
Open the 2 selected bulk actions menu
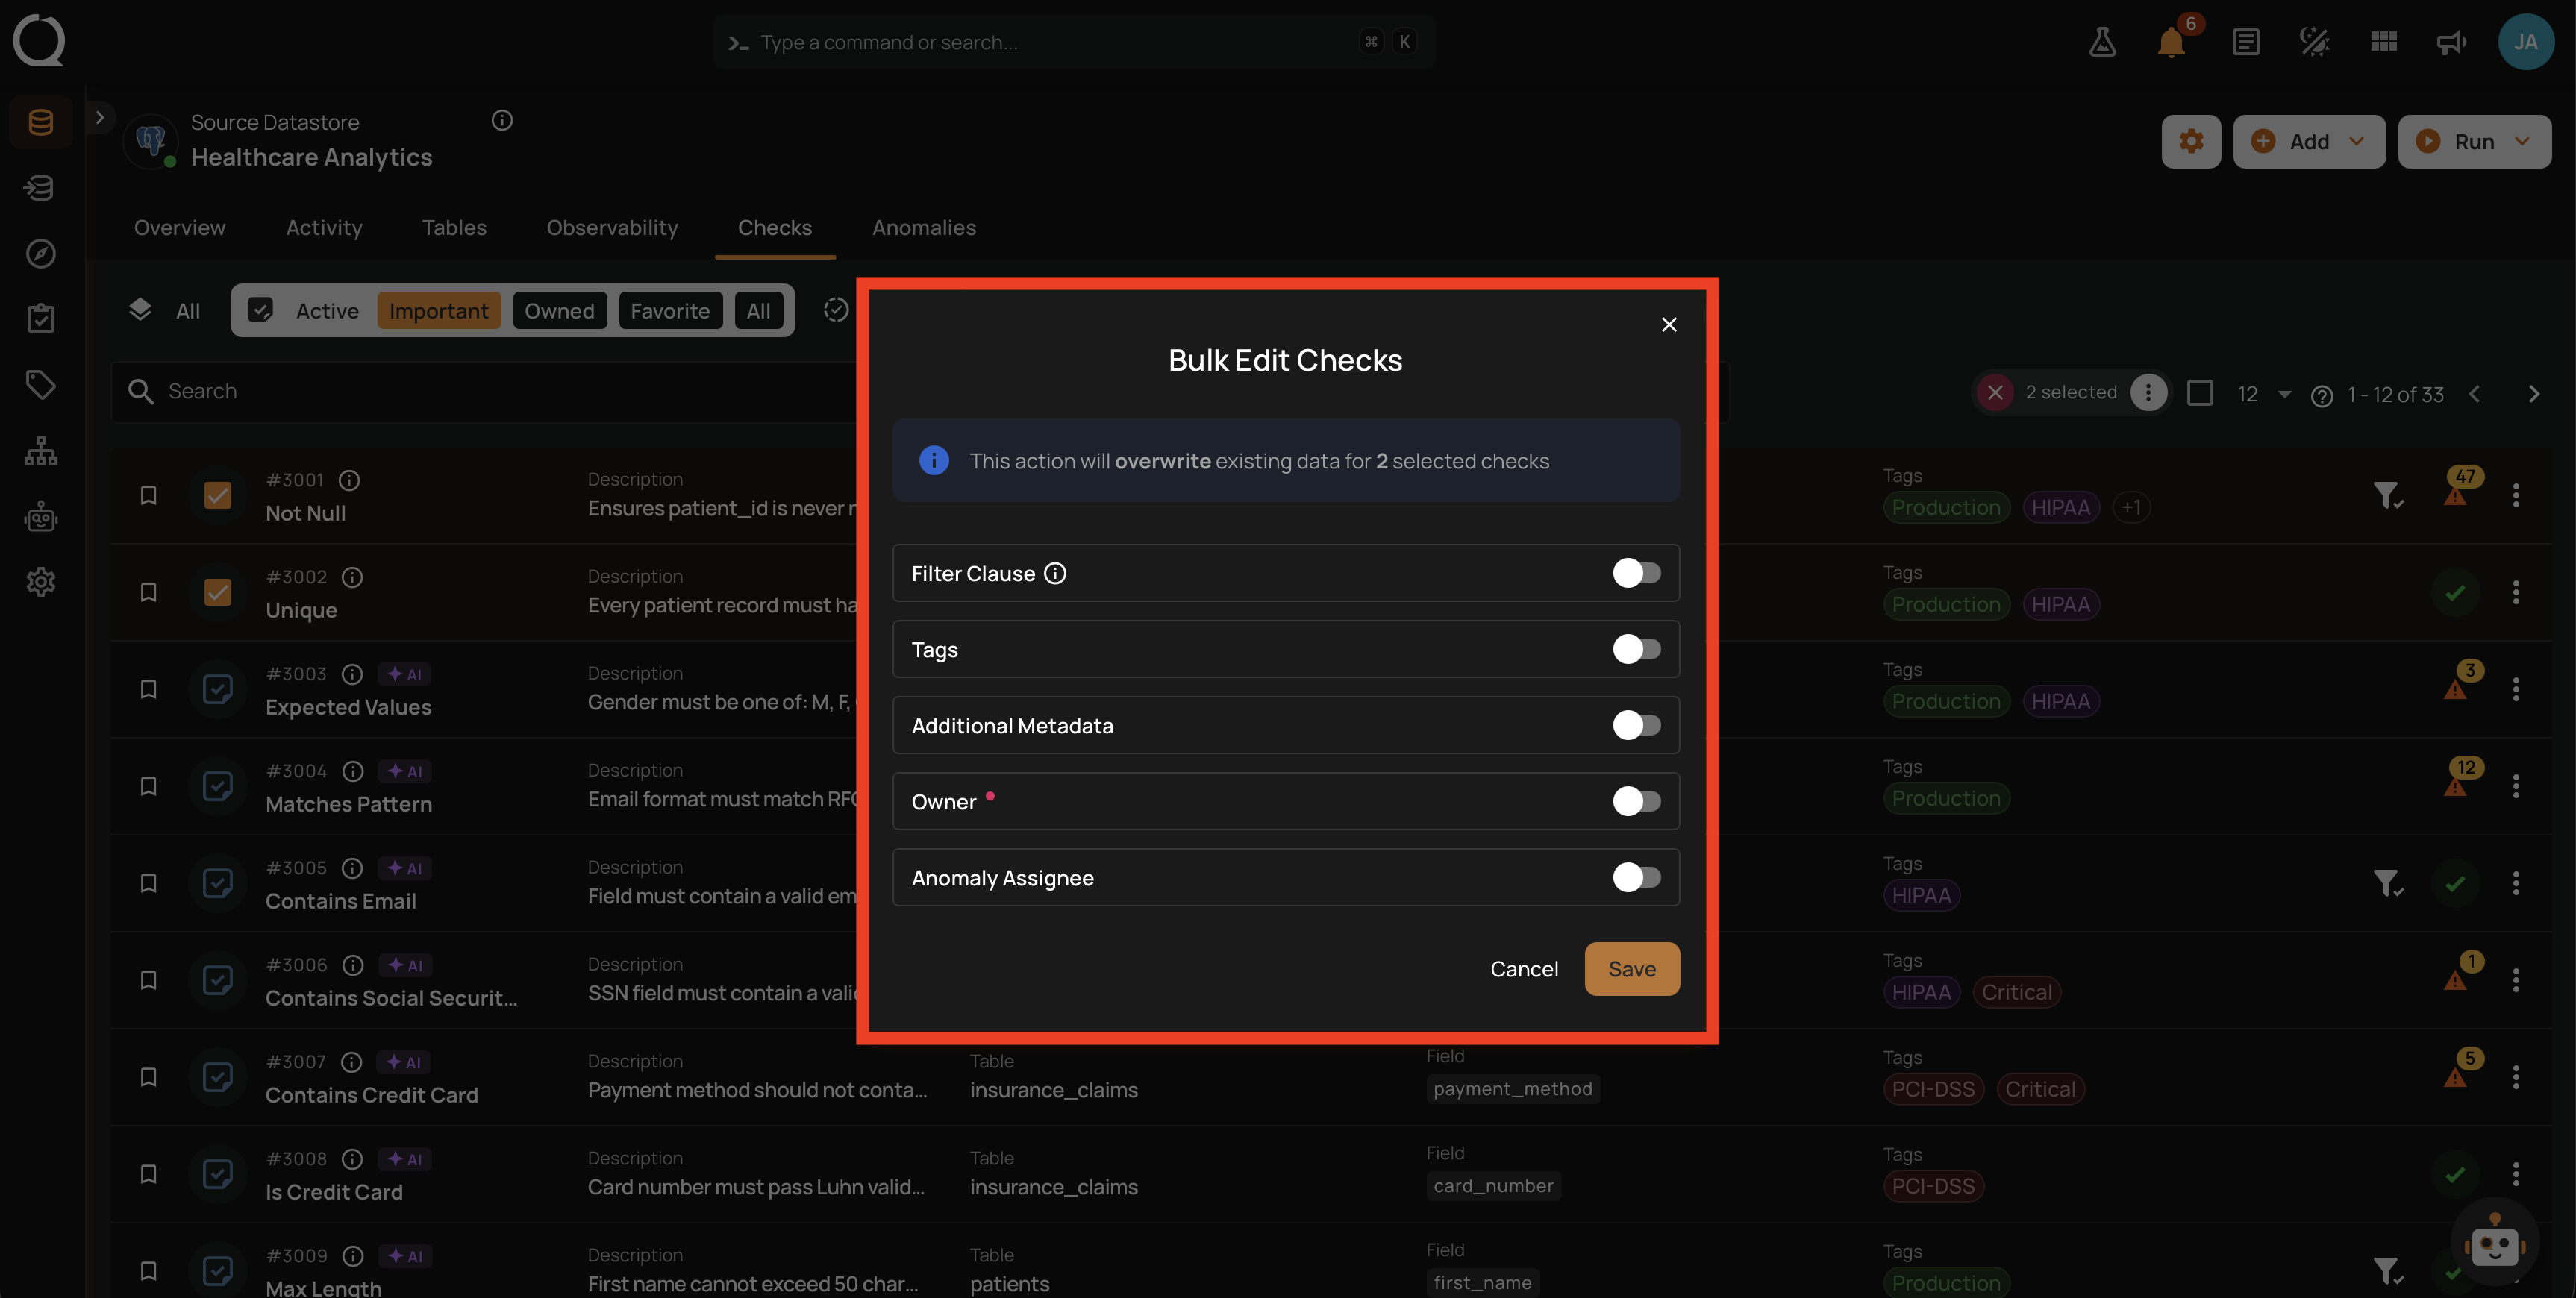coord(2147,392)
